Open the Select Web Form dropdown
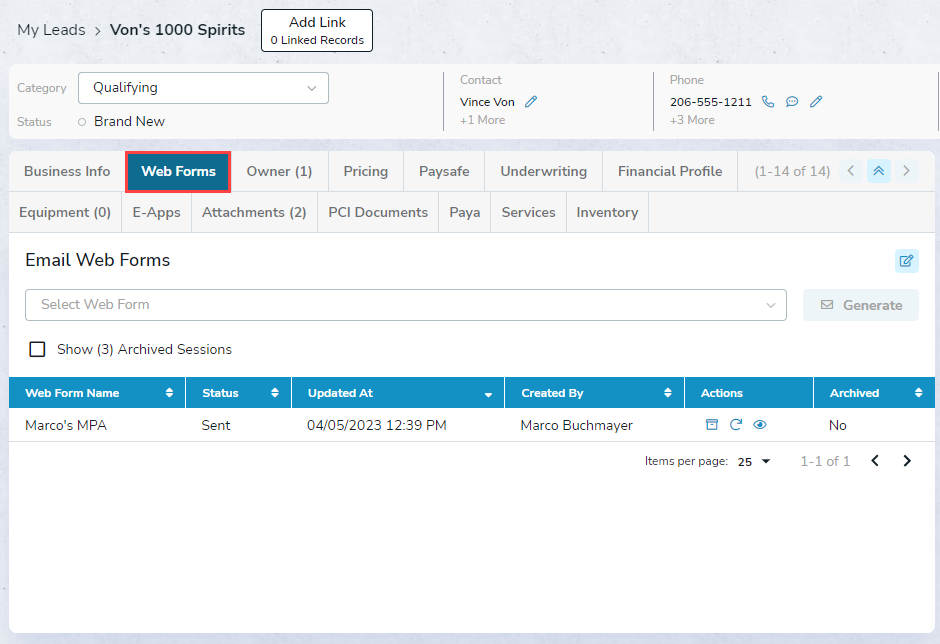Screen dimensions: 940x644 [x=406, y=305]
